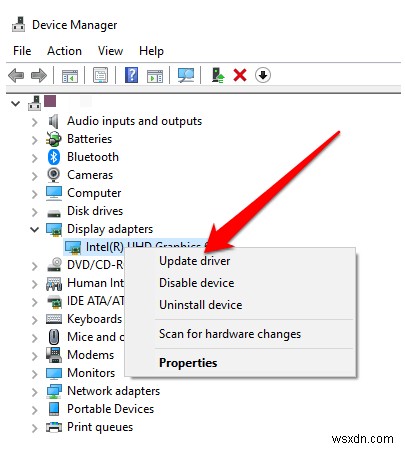Expand the Batteries chevron
Viewport: 405px width, 449px height.
click(x=35, y=140)
